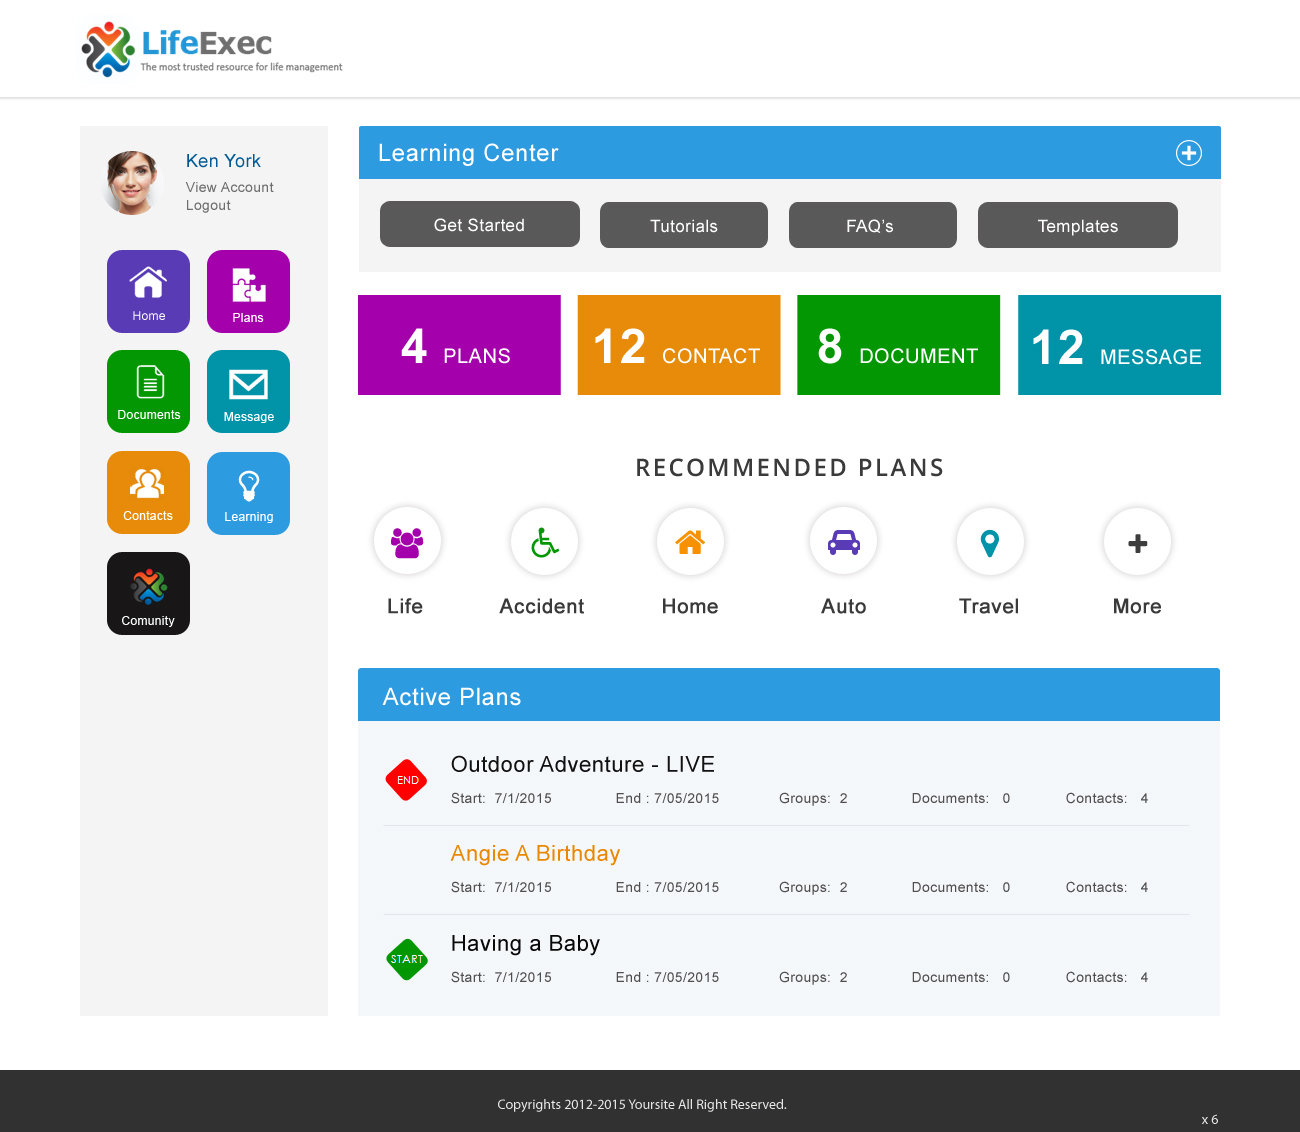Open the Tutorials tab
The height and width of the screenshot is (1132, 1300).
click(x=683, y=225)
